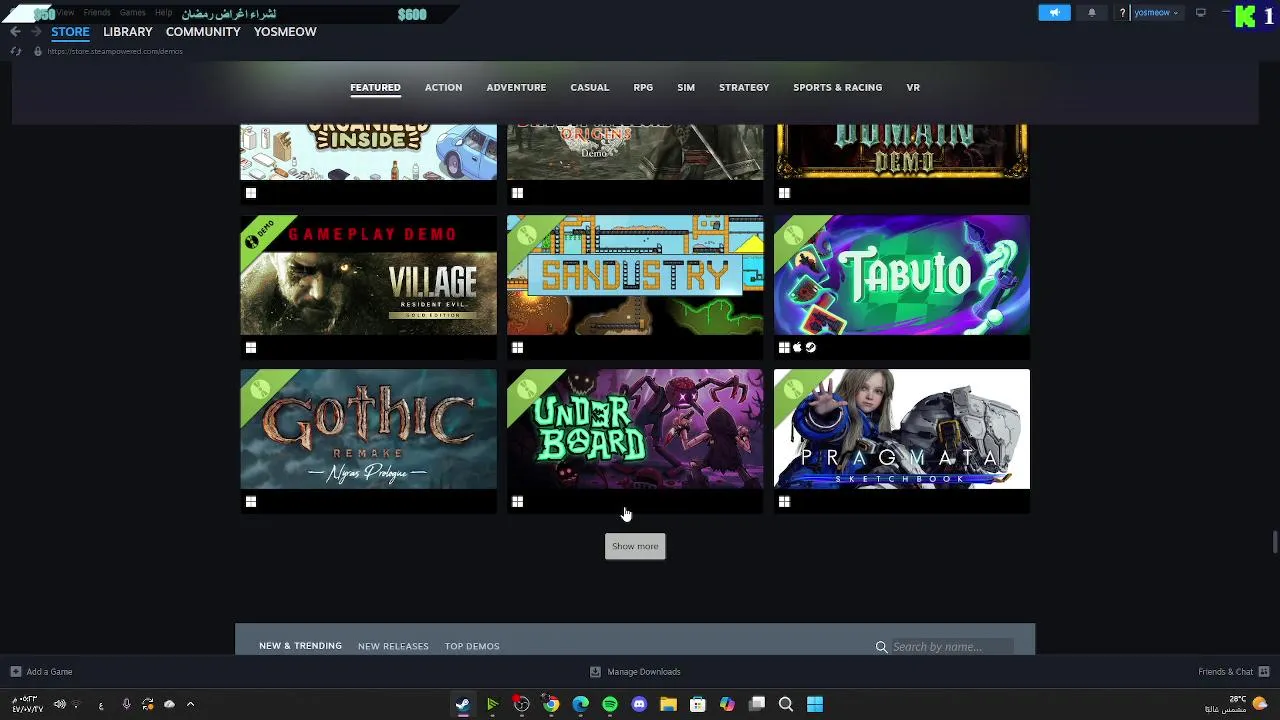This screenshot has height=720, width=1280.
Task: Enter Big Picture mode via monitor icon
Action: (1201, 13)
